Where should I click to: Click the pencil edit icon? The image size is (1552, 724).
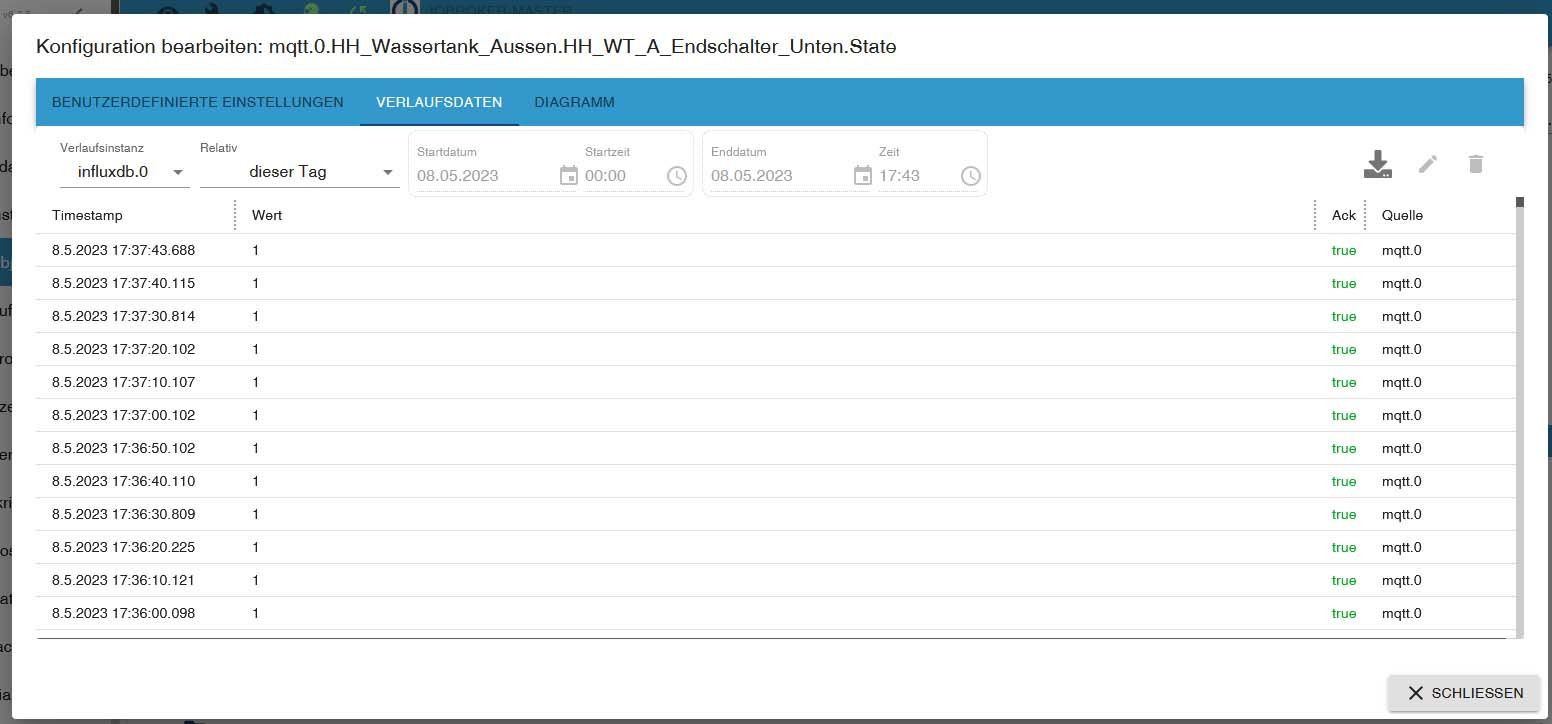[x=1428, y=164]
